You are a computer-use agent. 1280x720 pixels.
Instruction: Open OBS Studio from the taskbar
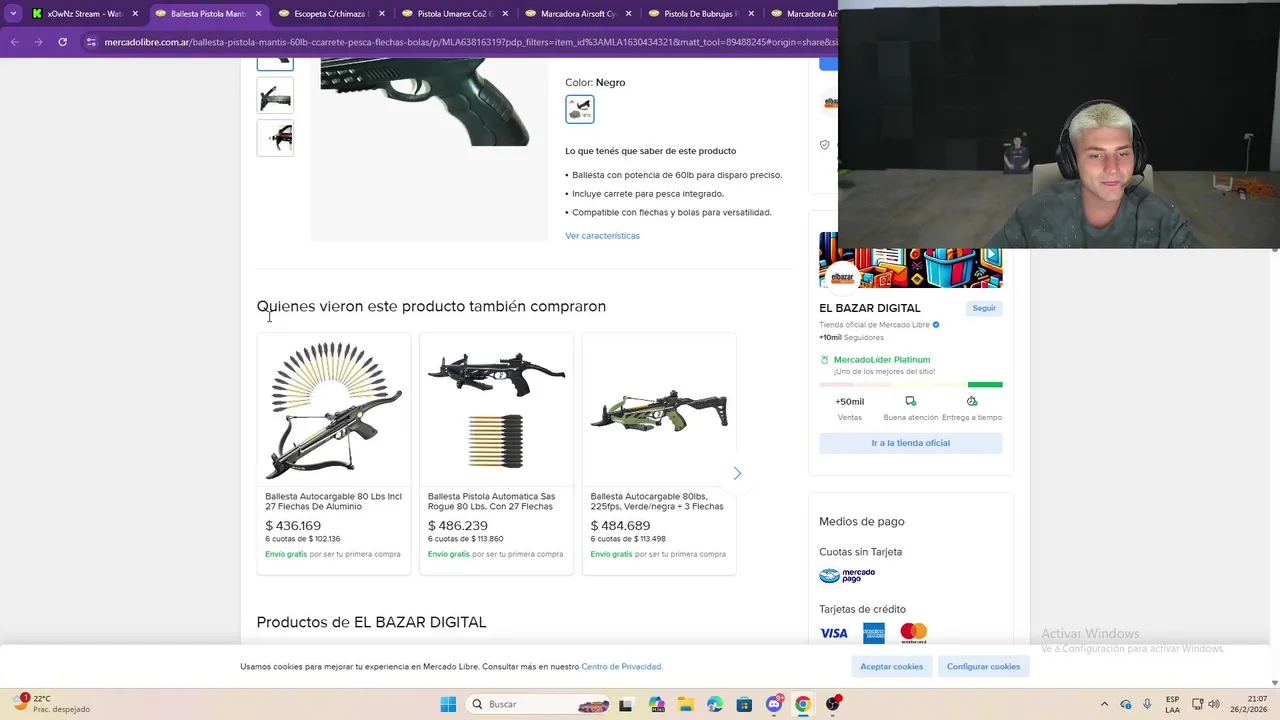(x=833, y=704)
